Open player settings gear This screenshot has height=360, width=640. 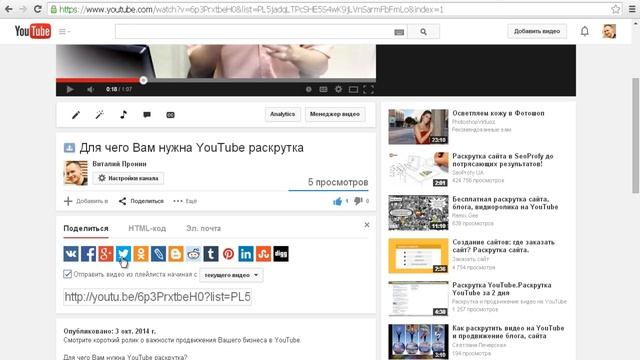coord(338,89)
